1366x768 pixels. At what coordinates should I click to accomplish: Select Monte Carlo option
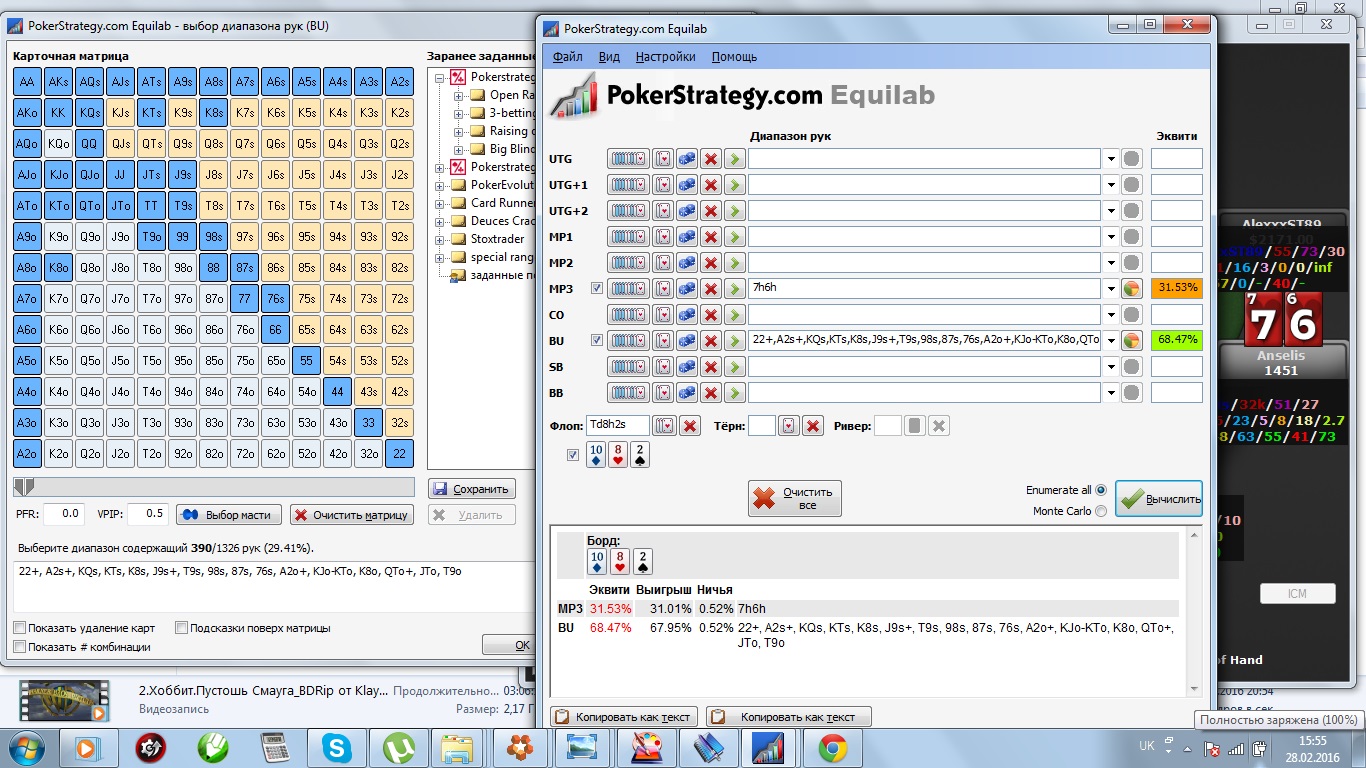[x=1101, y=511]
